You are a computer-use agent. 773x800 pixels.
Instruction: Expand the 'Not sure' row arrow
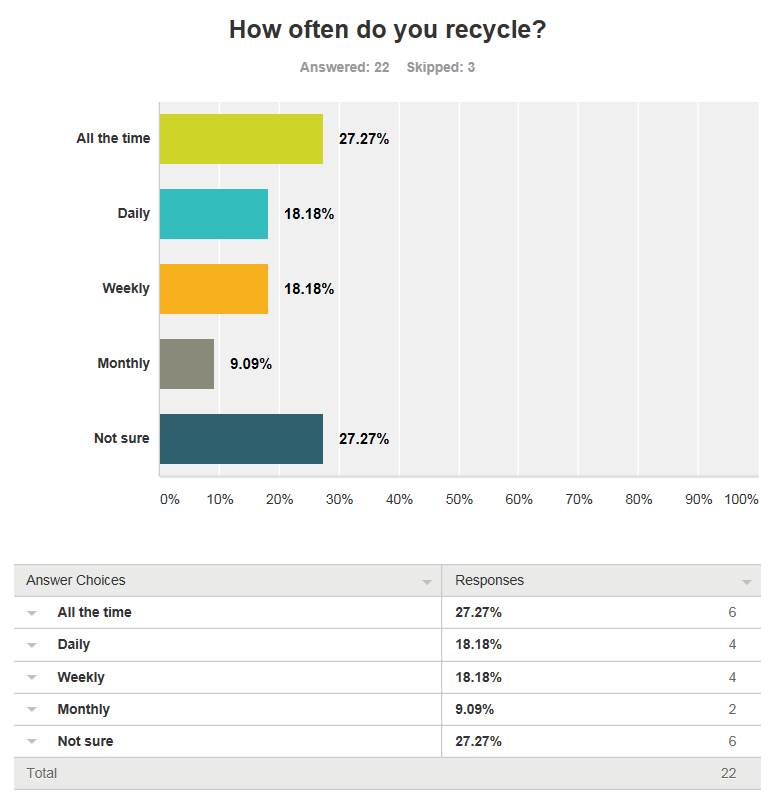point(32,741)
